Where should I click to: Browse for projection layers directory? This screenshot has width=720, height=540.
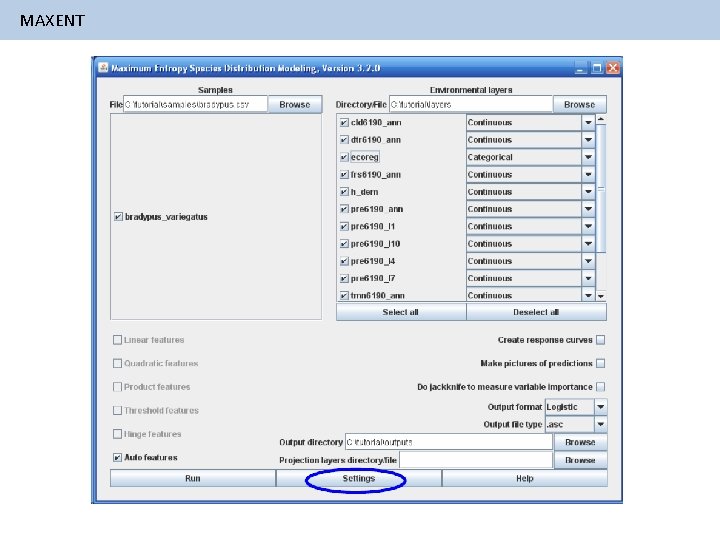tap(580, 460)
